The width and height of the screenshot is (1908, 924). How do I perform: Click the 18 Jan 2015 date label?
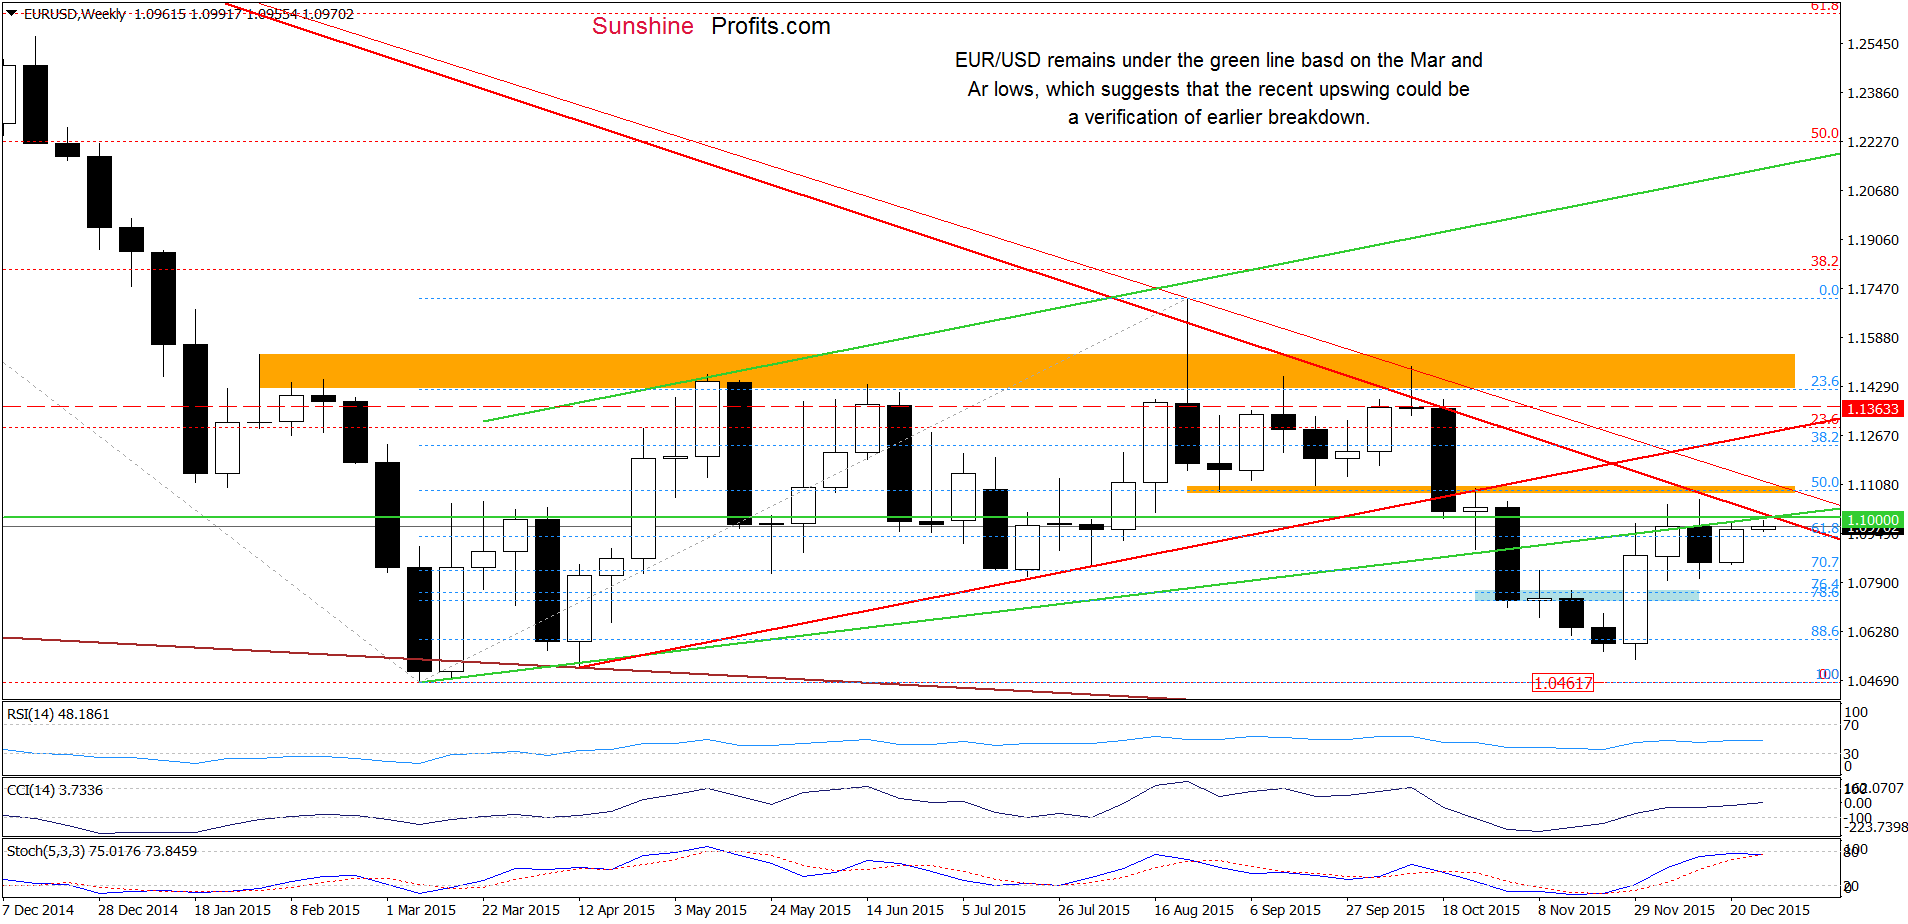click(x=232, y=910)
